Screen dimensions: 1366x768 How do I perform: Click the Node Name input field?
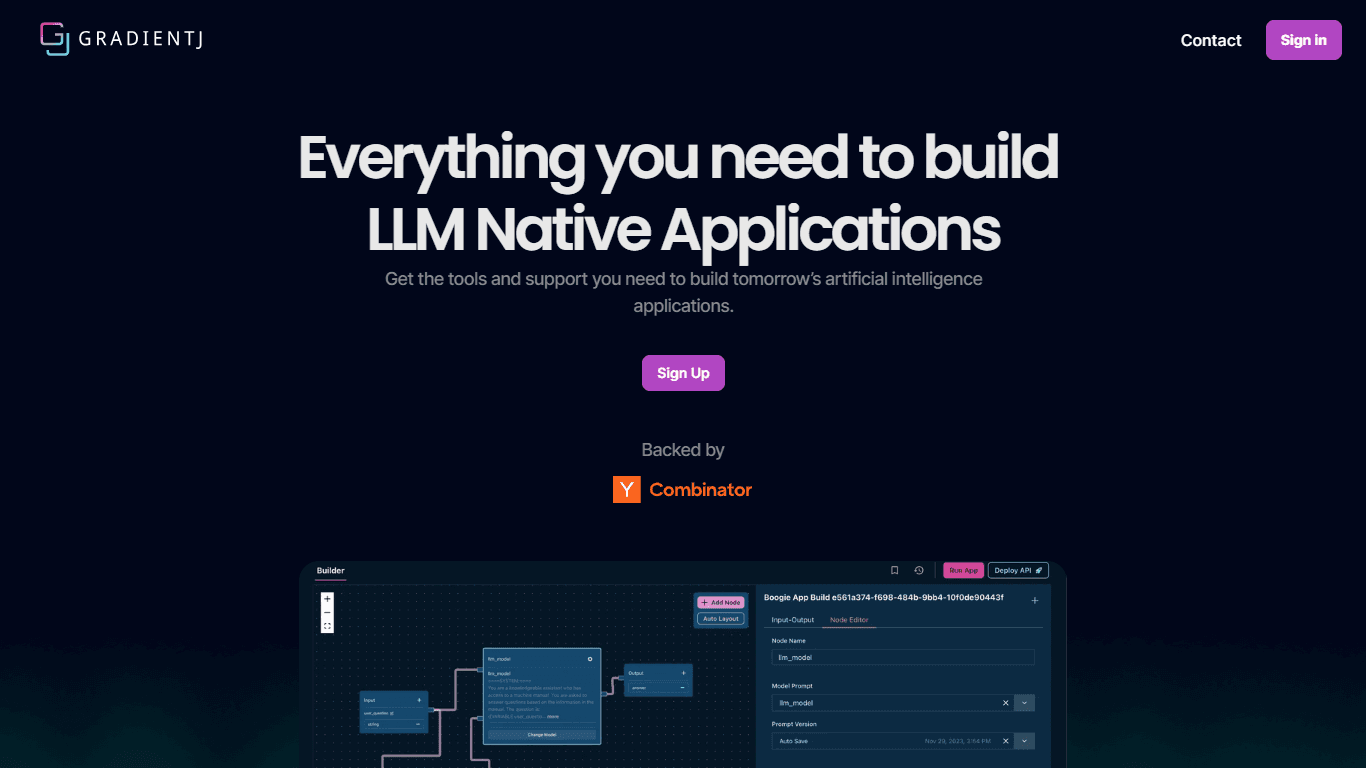(903, 658)
